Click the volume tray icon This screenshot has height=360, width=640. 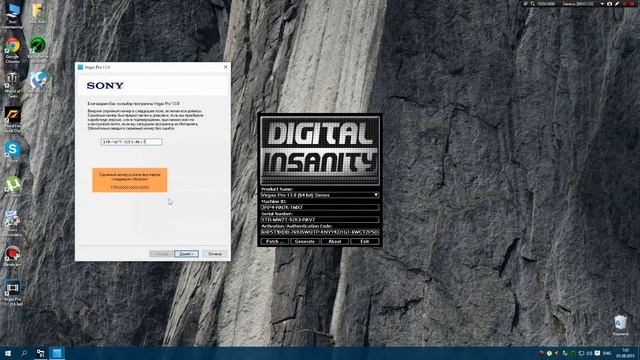click(589, 353)
